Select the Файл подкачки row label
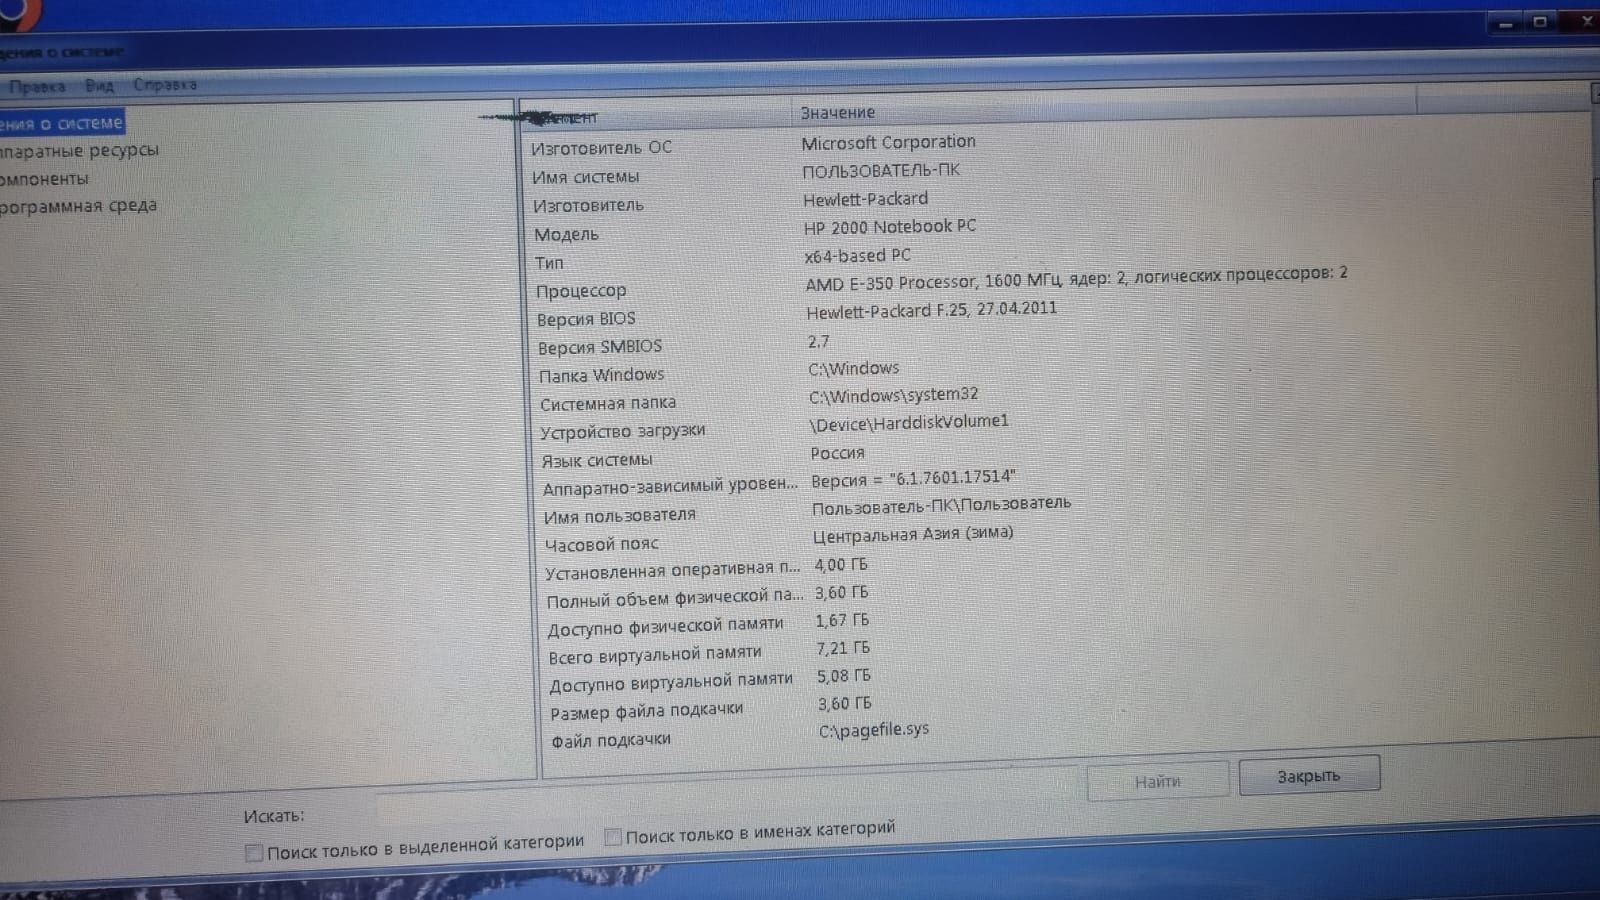 [611, 741]
